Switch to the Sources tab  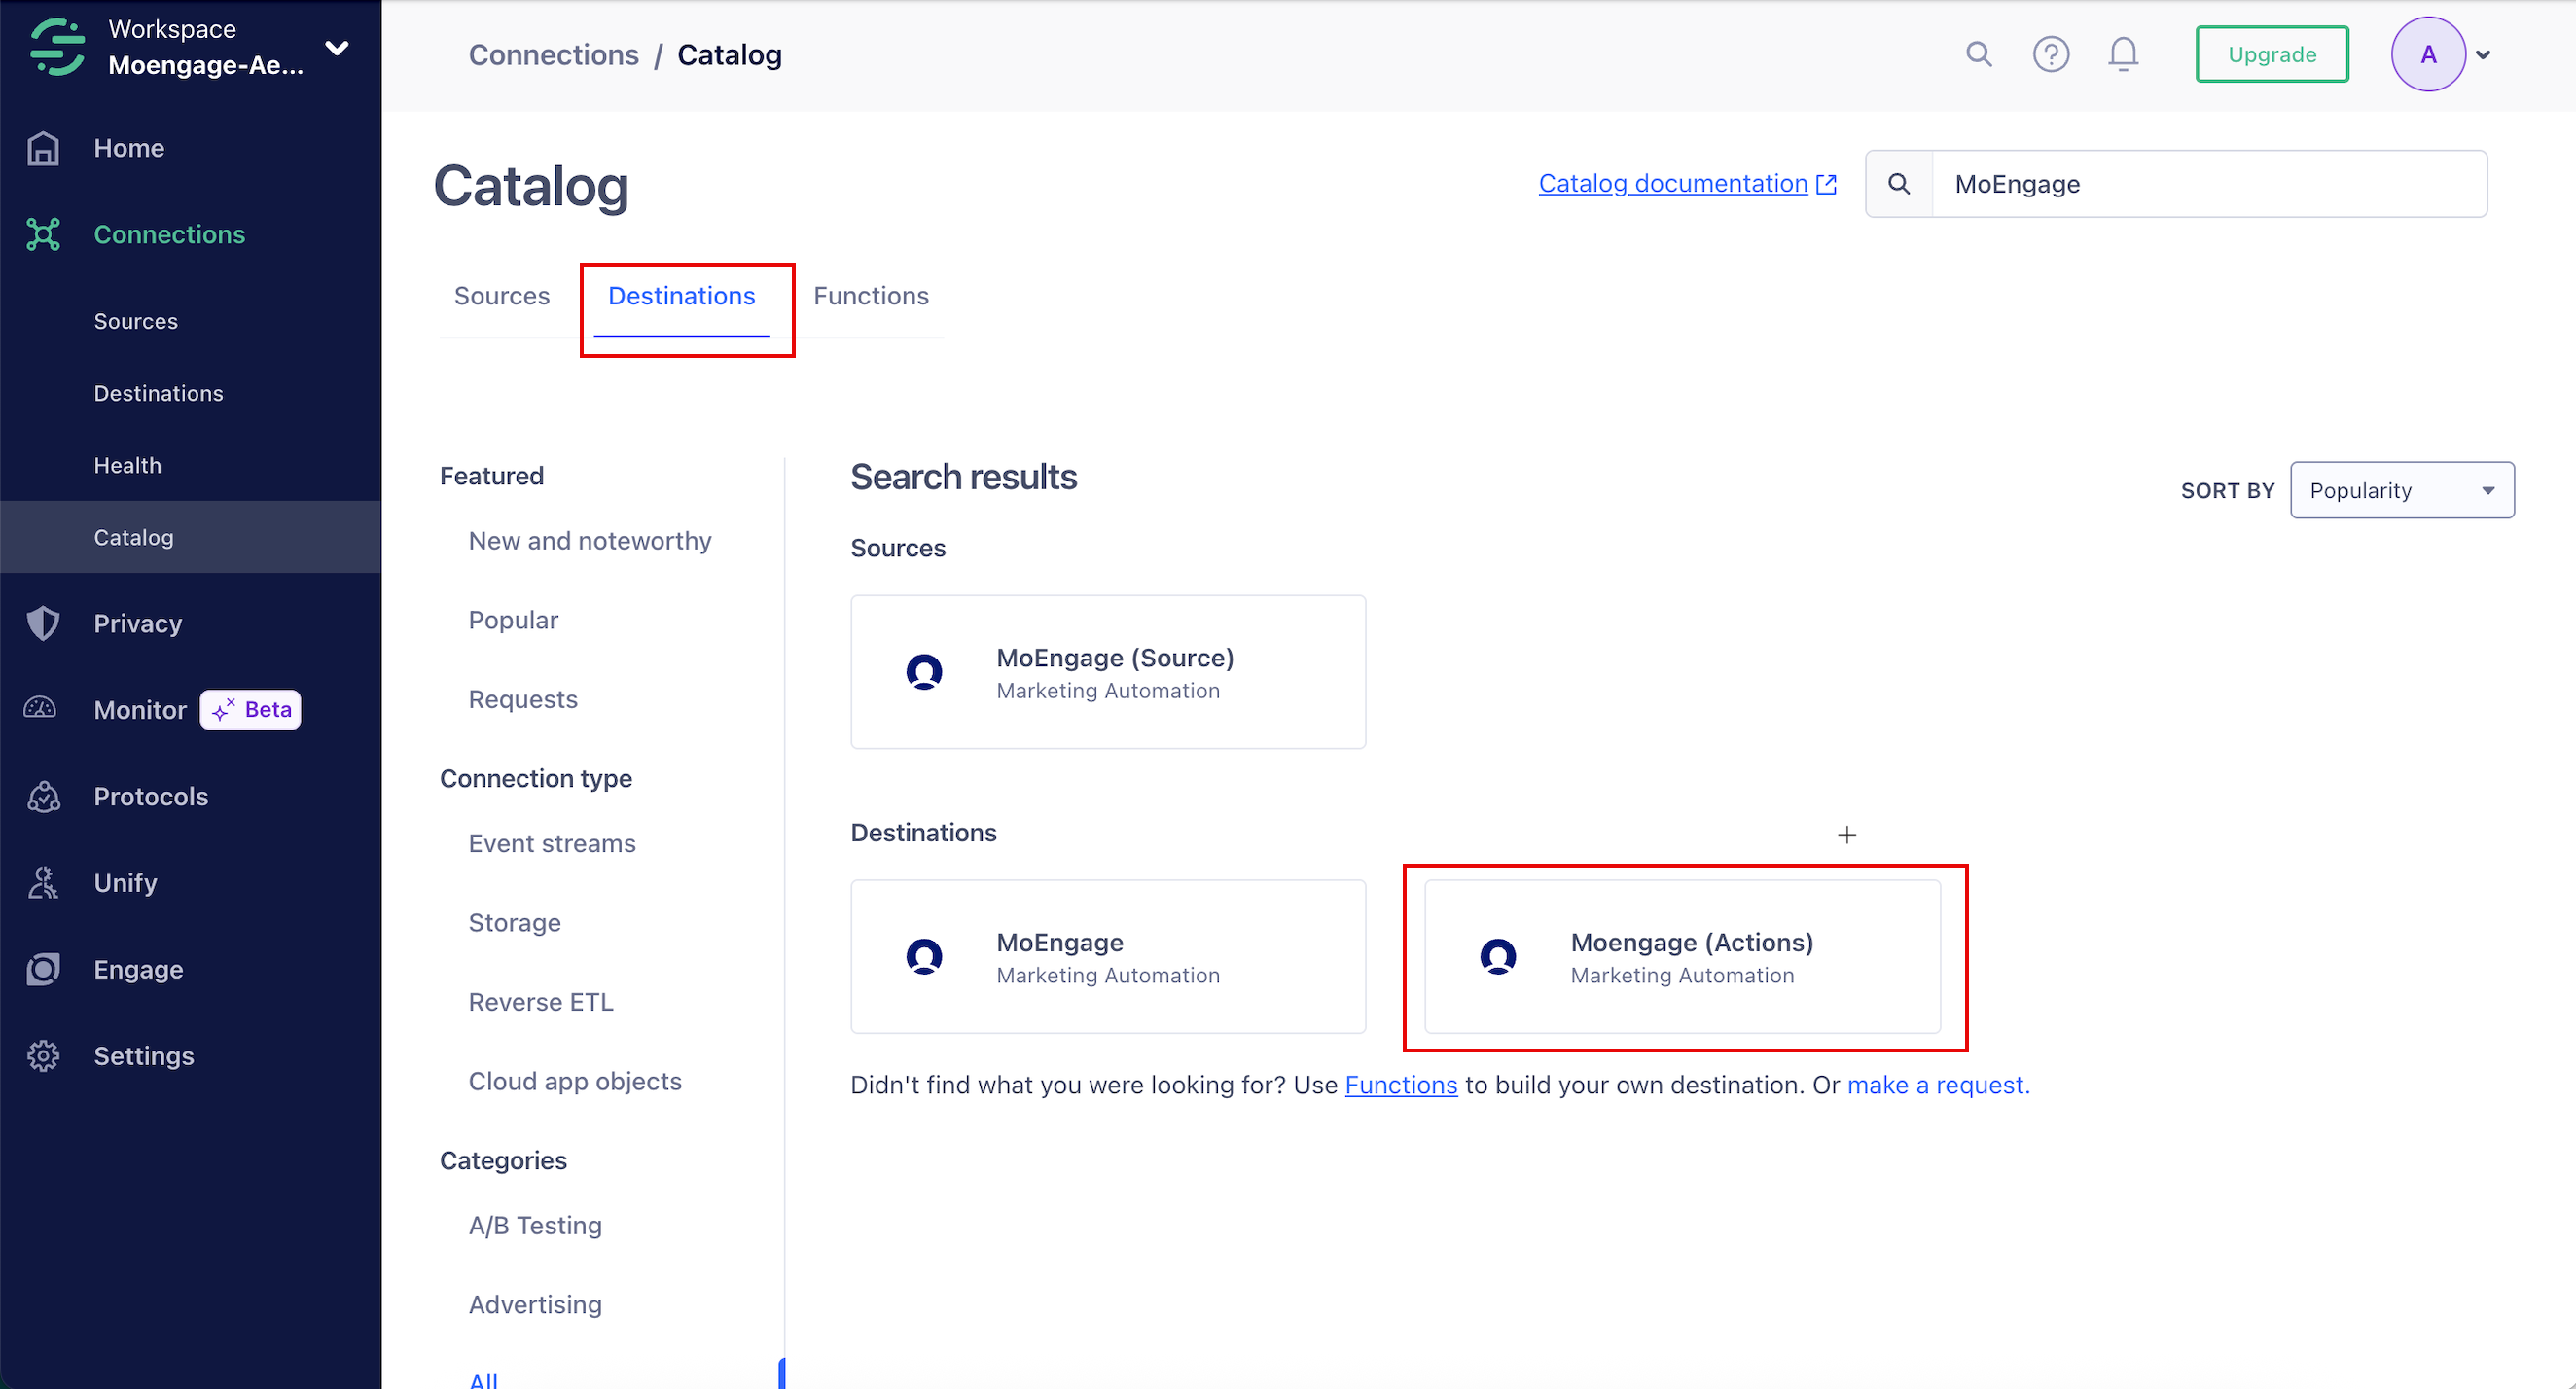[x=501, y=296]
